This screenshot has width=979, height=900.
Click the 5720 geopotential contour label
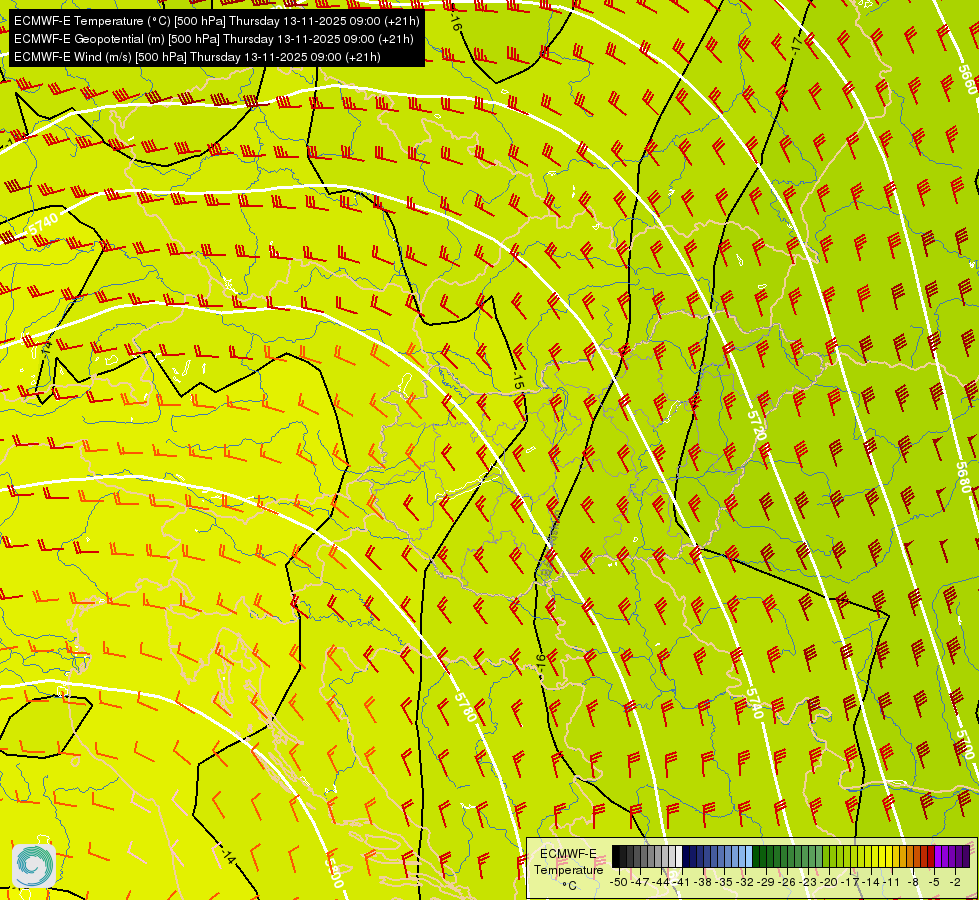pos(757,425)
